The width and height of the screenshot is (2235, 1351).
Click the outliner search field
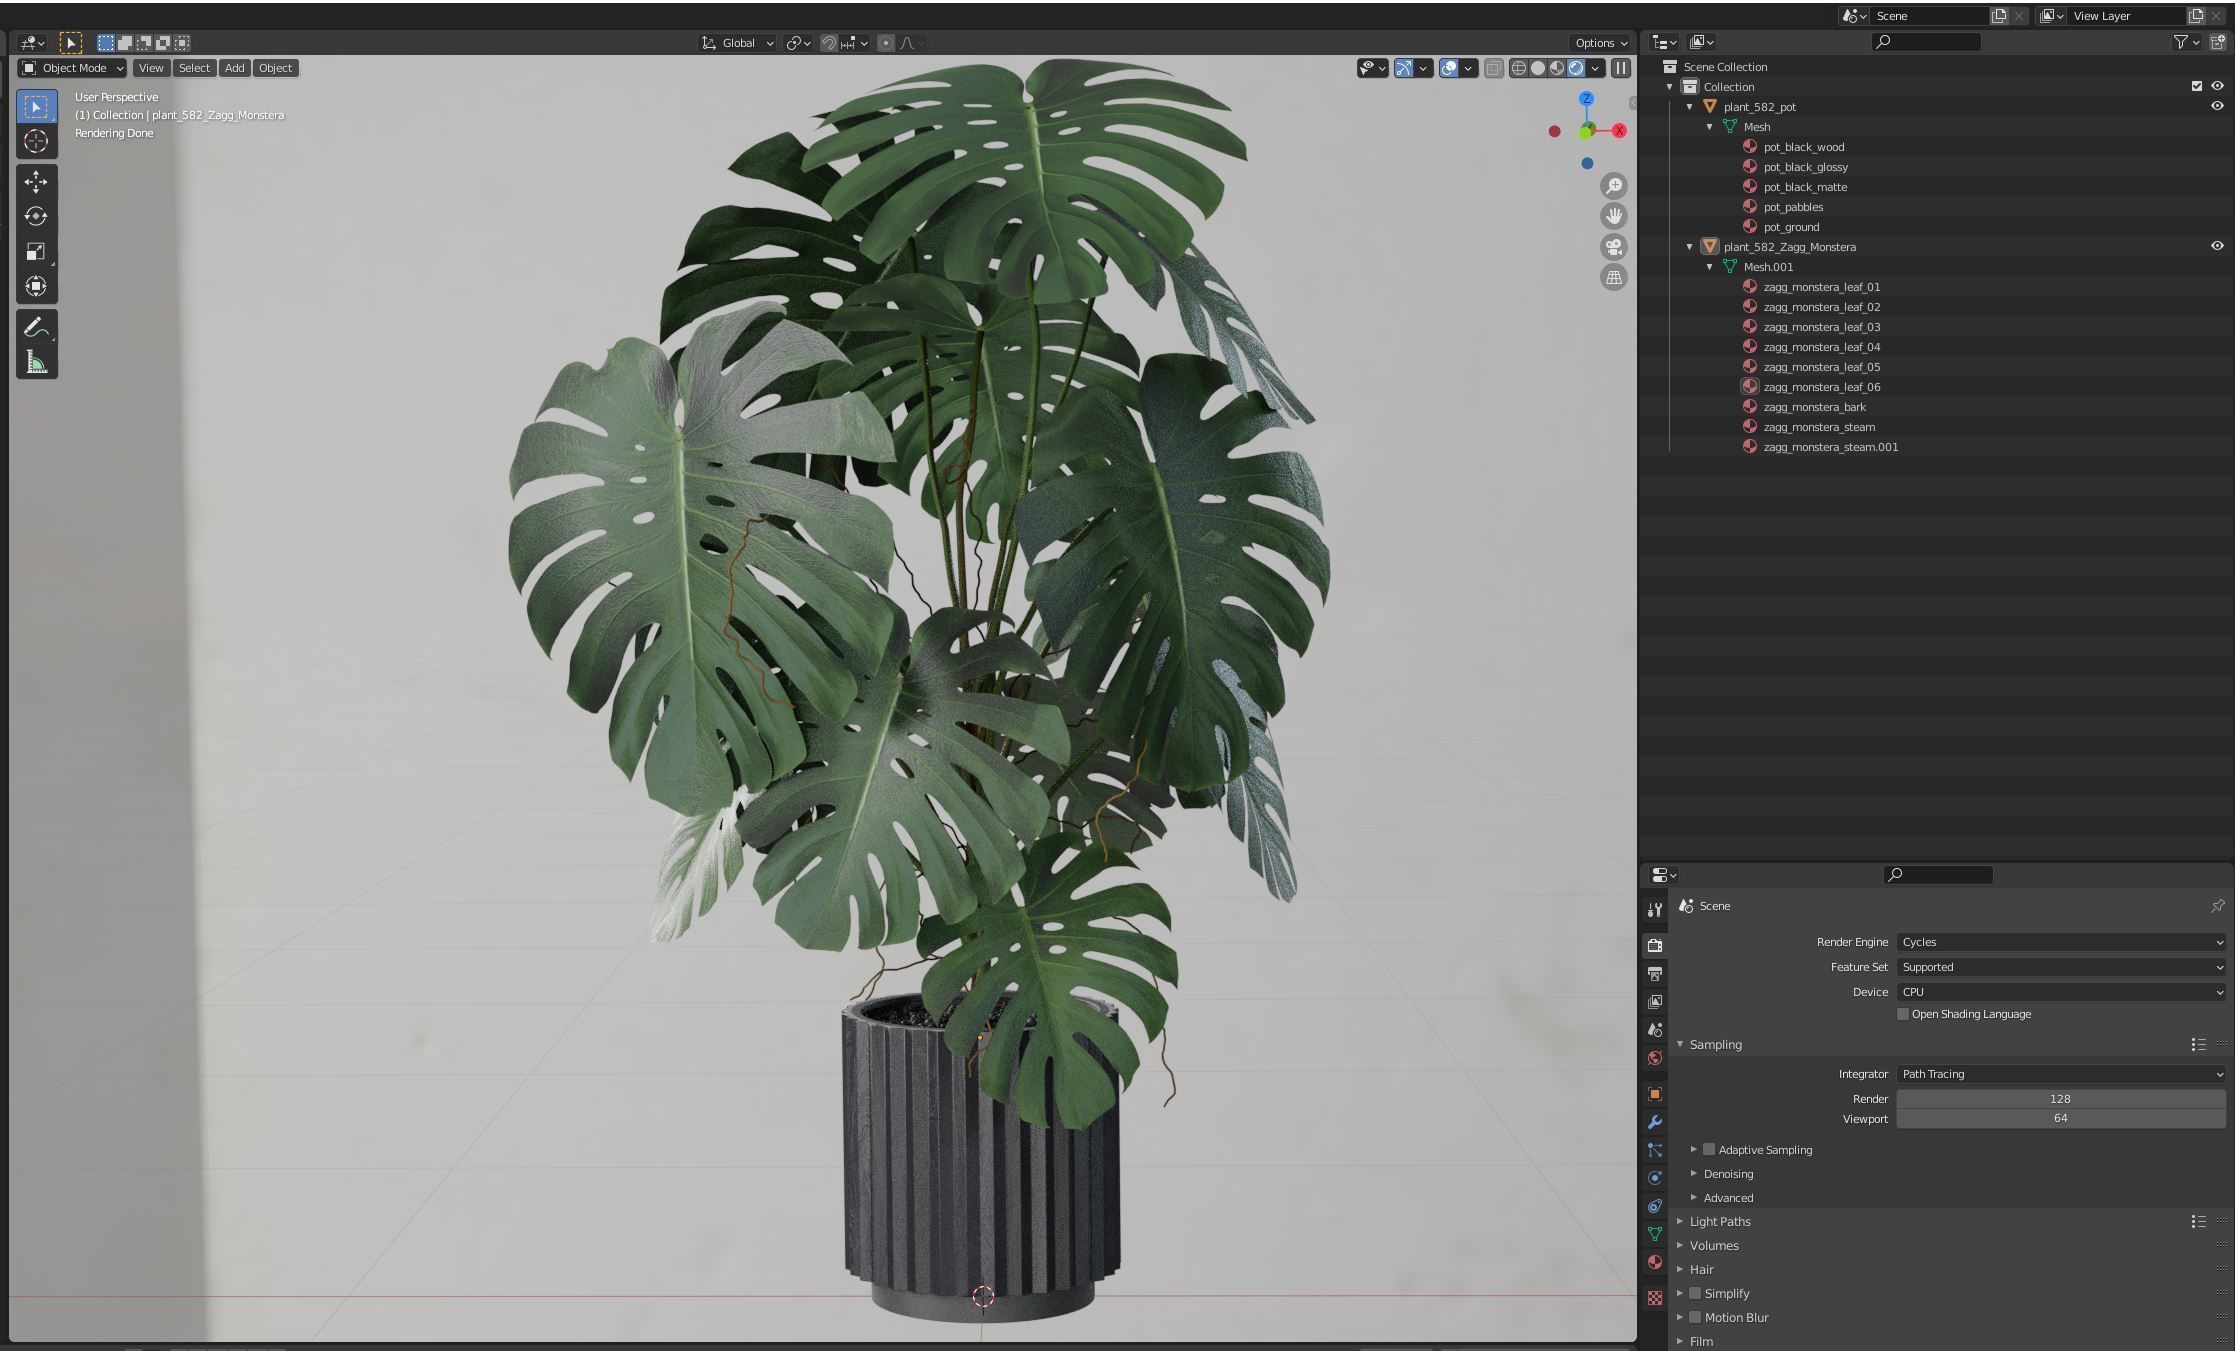(x=1926, y=42)
